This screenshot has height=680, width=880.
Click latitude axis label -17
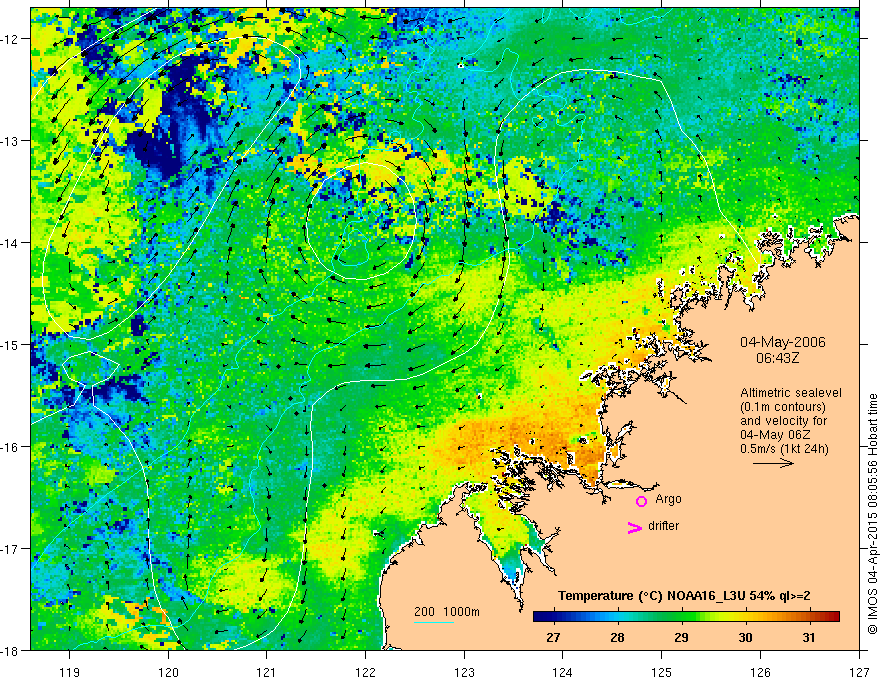[x=10, y=548]
